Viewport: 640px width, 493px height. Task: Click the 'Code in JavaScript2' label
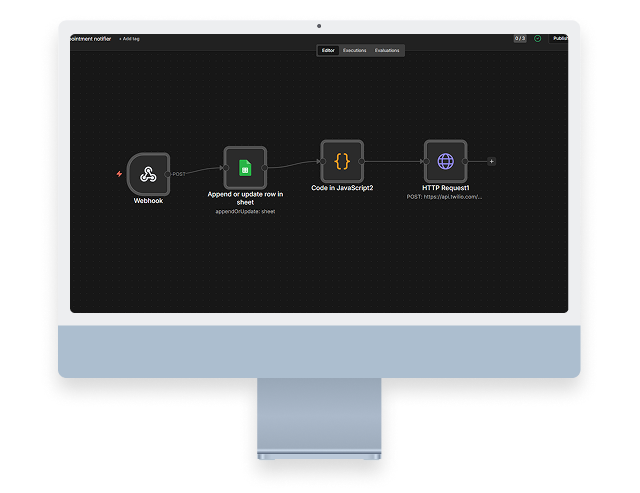pyautogui.click(x=342, y=188)
